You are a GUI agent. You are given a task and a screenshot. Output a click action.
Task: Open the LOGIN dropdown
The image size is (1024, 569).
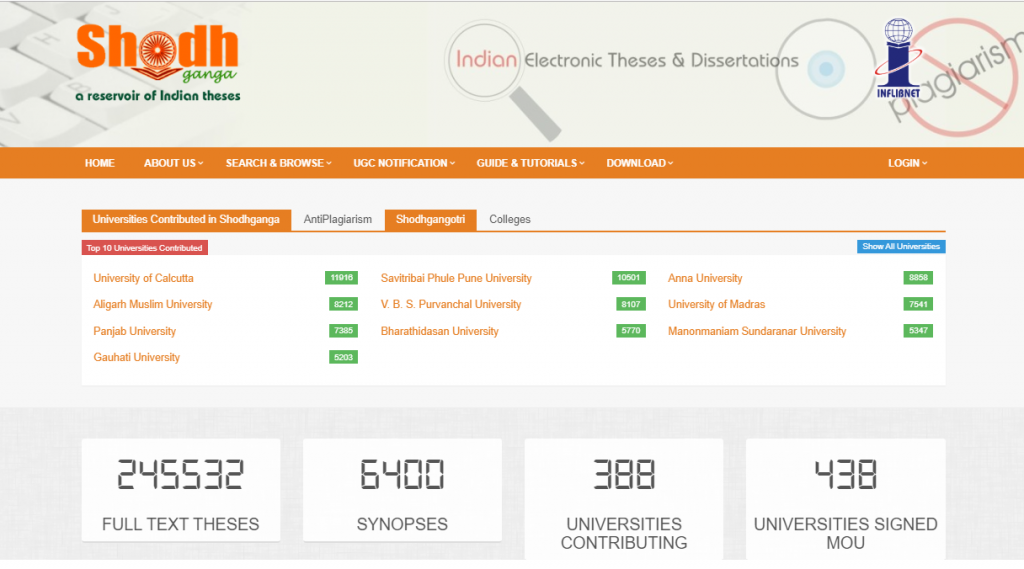(x=907, y=163)
